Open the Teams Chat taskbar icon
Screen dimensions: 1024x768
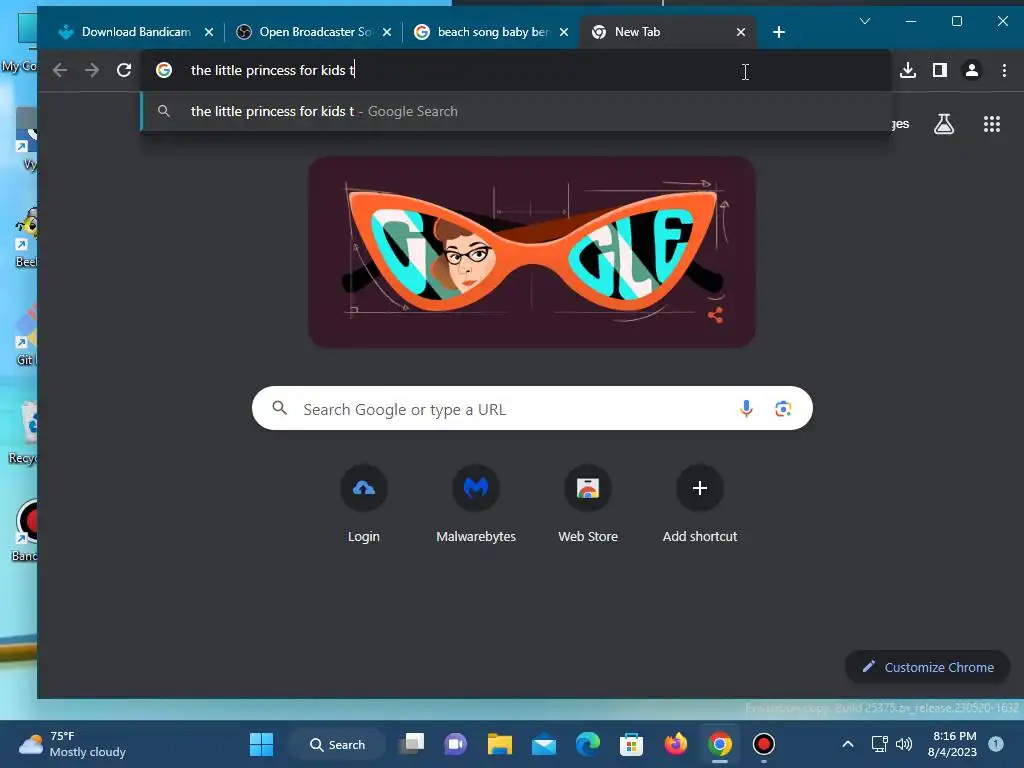tap(456, 744)
